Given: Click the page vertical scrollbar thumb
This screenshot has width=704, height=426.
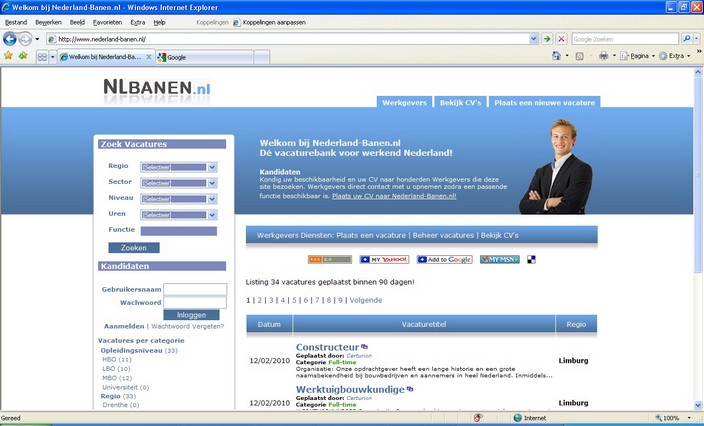Looking at the screenshot, I should 698,174.
